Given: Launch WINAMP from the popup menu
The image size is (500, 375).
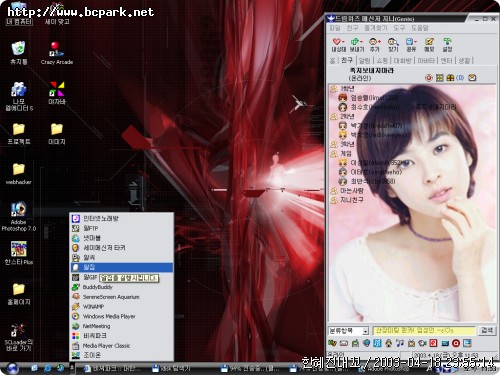Looking at the screenshot, I should [122, 306].
